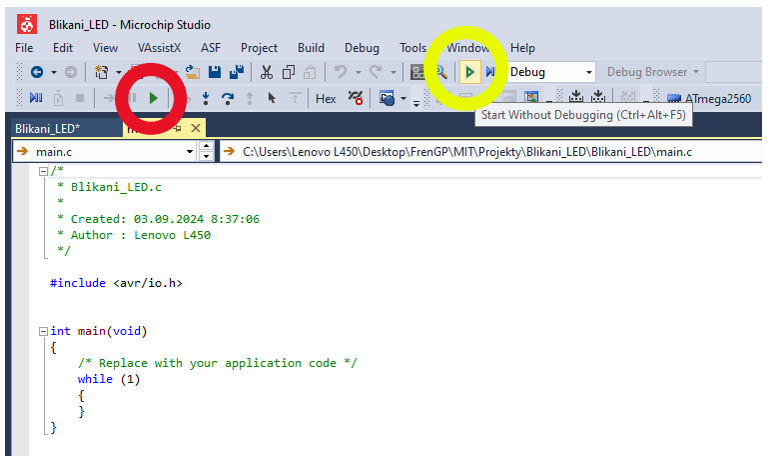Open the View menu
This screenshot has width=778, height=459.
pyautogui.click(x=105, y=48)
